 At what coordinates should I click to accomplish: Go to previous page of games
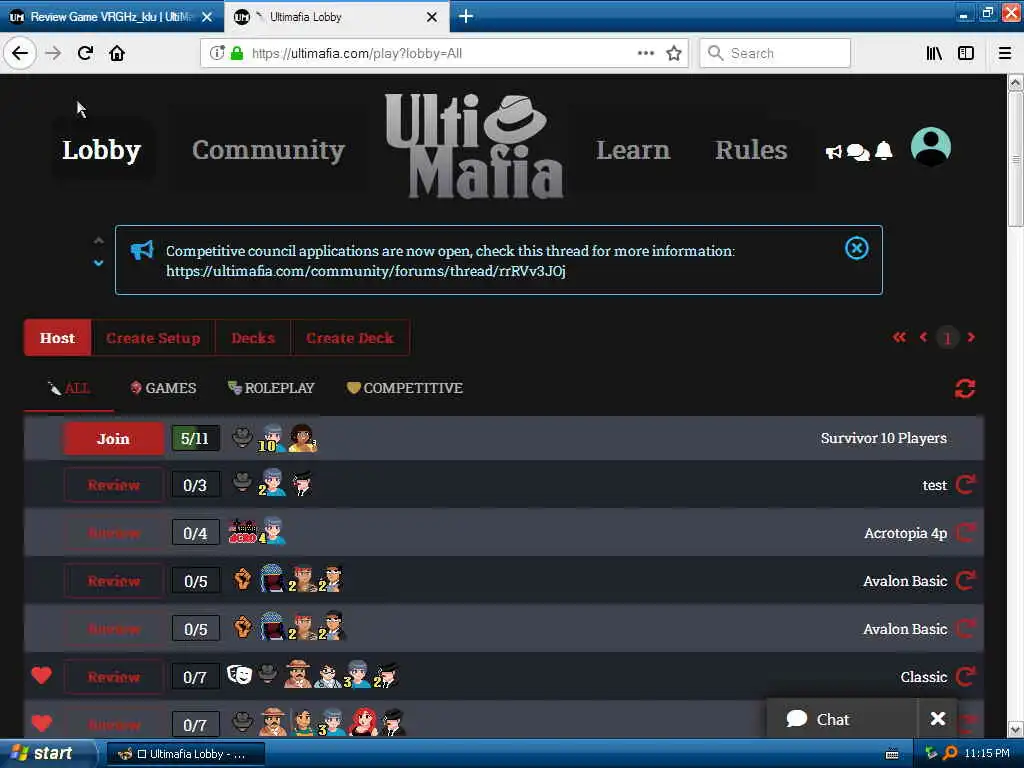(923, 337)
